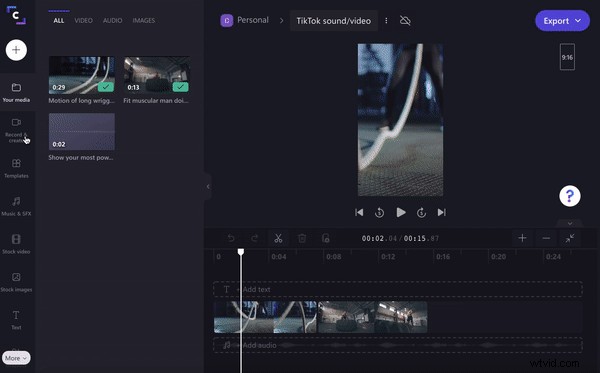Skip to the end of the video
Viewport: 600px width, 373px height.
point(442,212)
